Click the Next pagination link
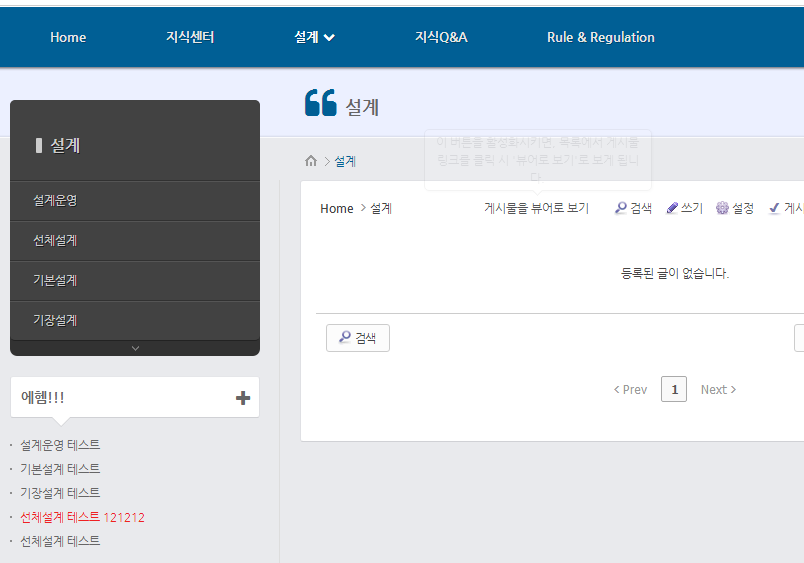 [x=718, y=389]
